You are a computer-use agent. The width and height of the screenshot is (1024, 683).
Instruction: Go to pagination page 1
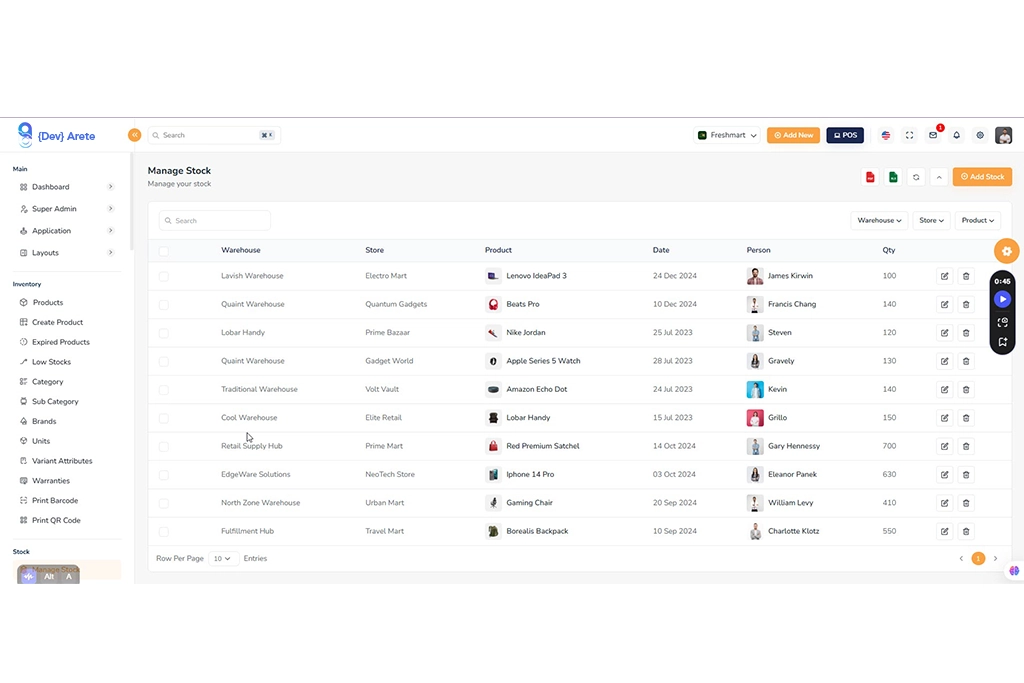[978, 559]
